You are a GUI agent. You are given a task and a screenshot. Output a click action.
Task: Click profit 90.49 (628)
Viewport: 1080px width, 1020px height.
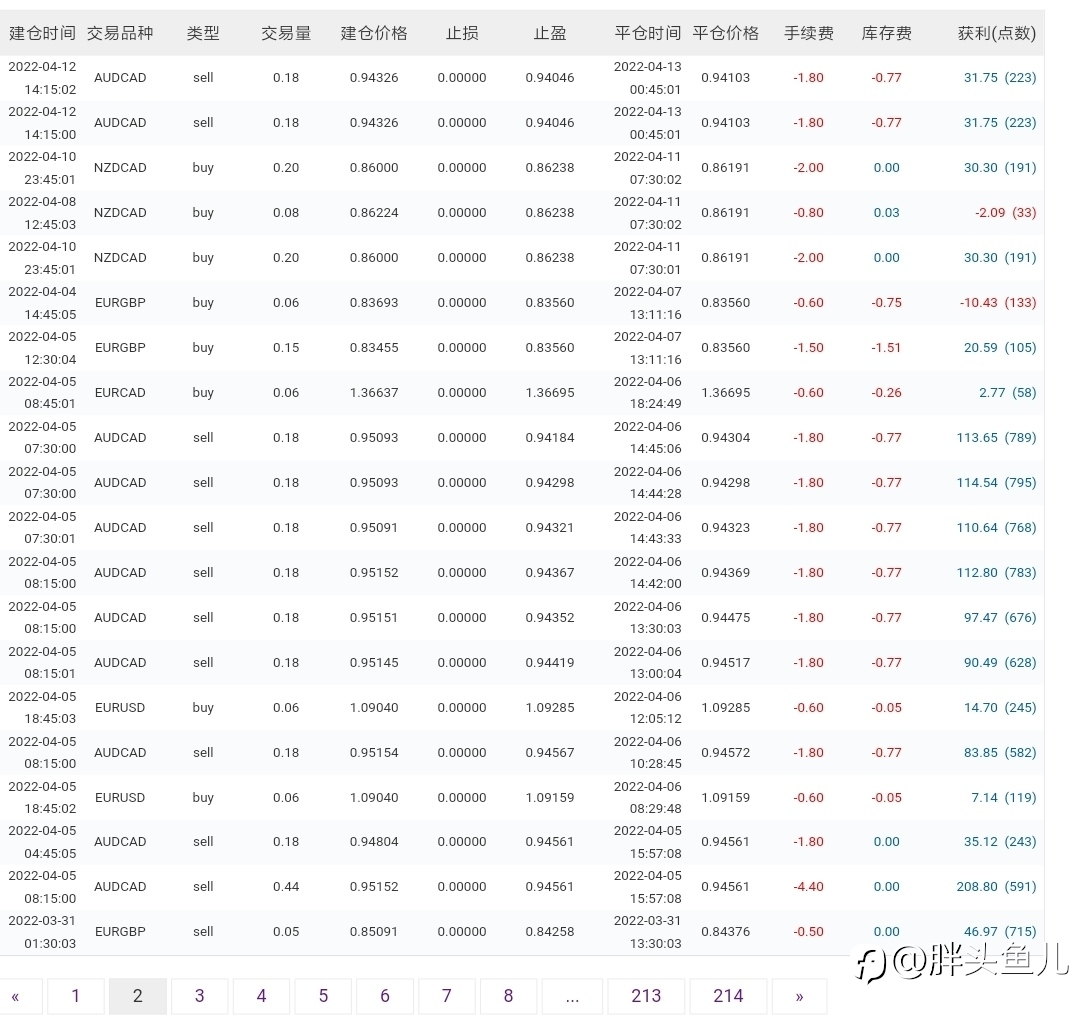(x=1000, y=663)
